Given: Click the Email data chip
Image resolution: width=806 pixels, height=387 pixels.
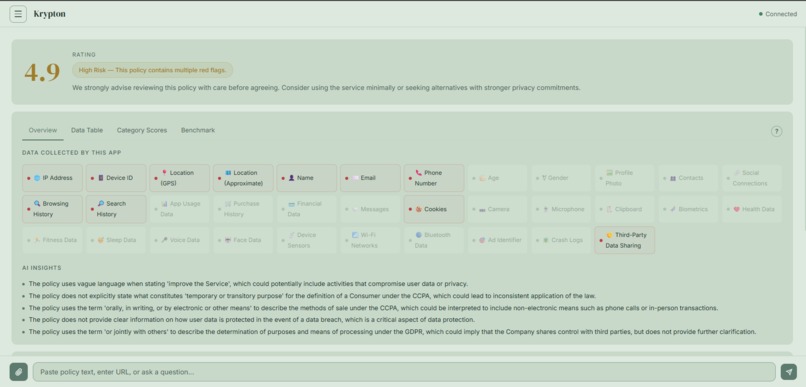Looking at the screenshot, I should click(x=370, y=178).
